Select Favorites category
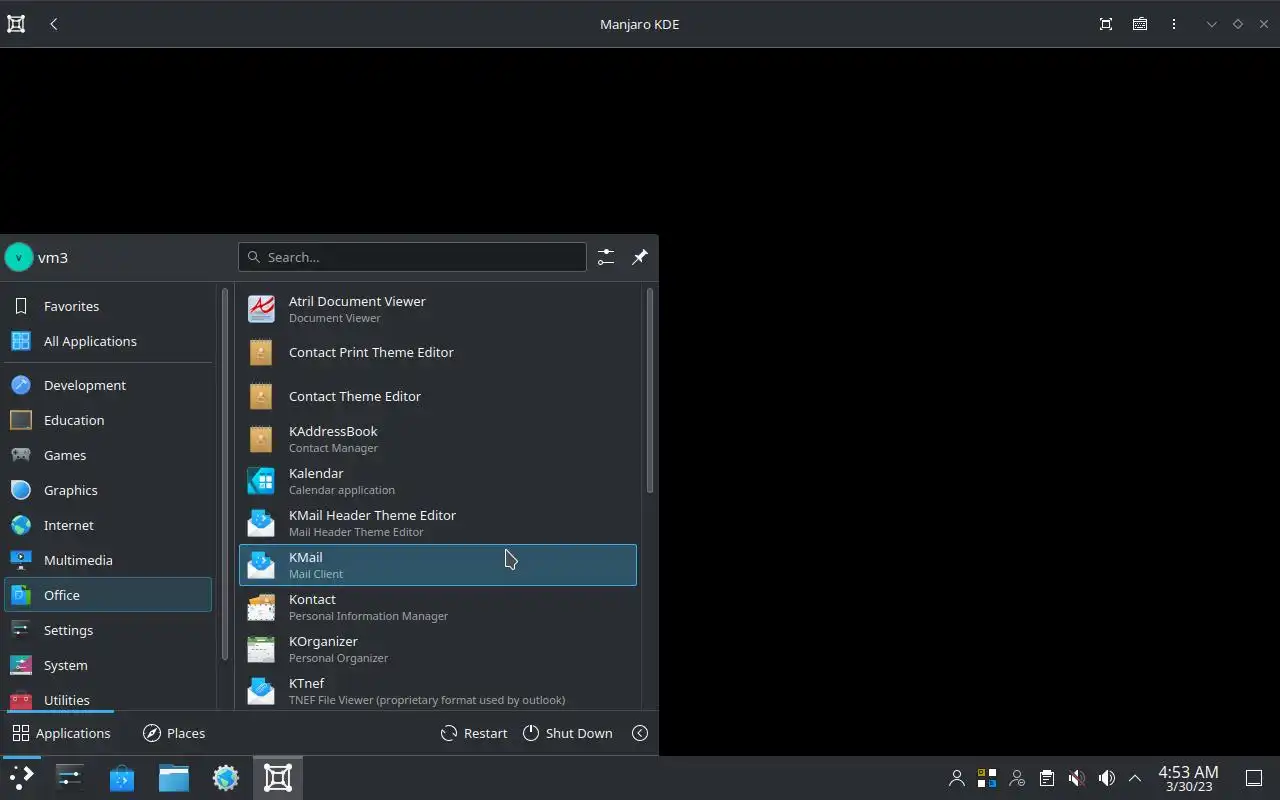The image size is (1280, 800). [108, 306]
